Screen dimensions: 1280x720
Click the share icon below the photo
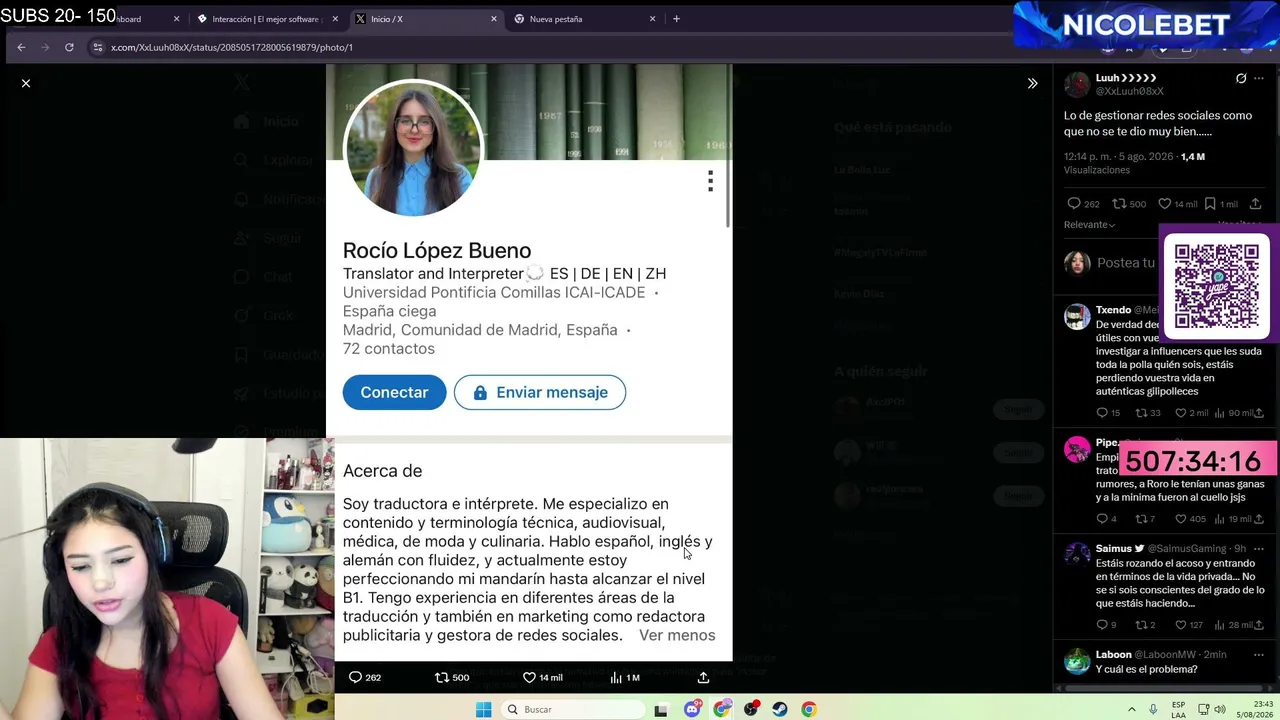(x=703, y=677)
